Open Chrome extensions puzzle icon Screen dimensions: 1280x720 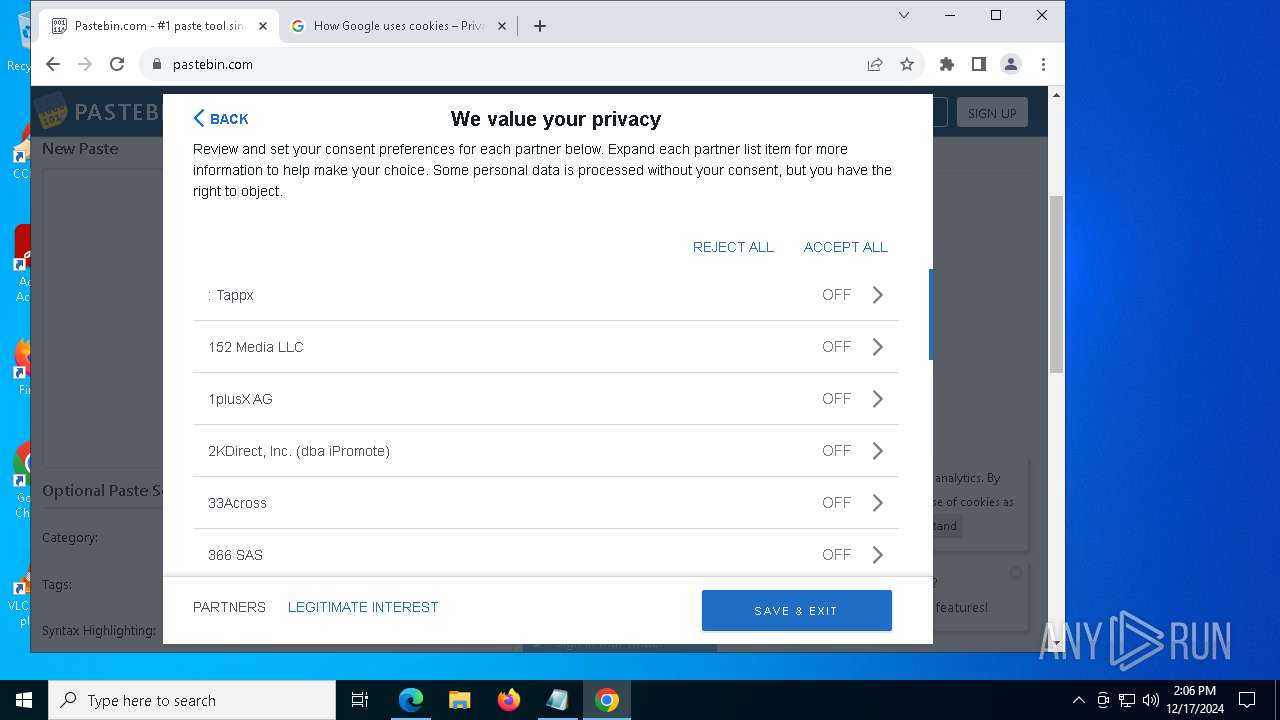(x=947, y=64)
